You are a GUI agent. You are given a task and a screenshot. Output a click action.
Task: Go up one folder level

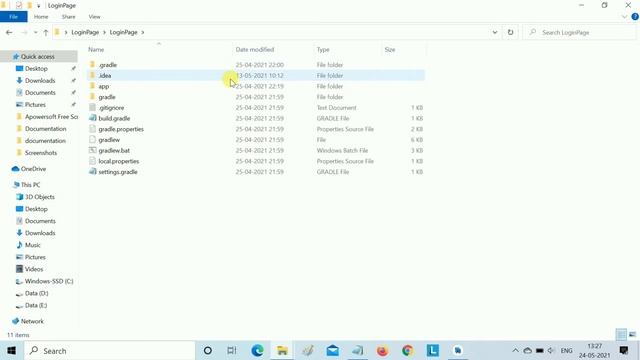(46, 32)
